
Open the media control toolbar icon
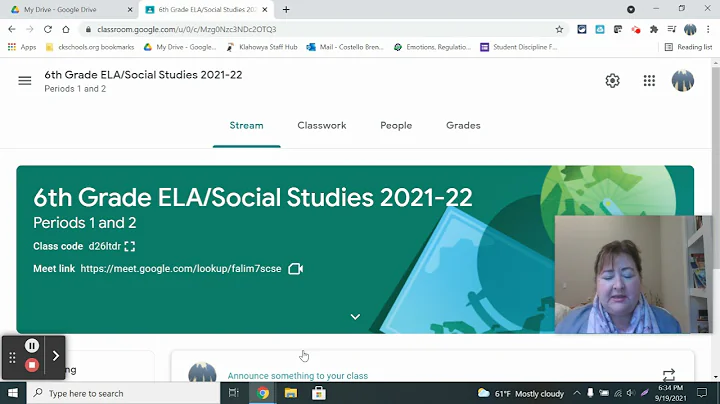[x=671, y=29]
